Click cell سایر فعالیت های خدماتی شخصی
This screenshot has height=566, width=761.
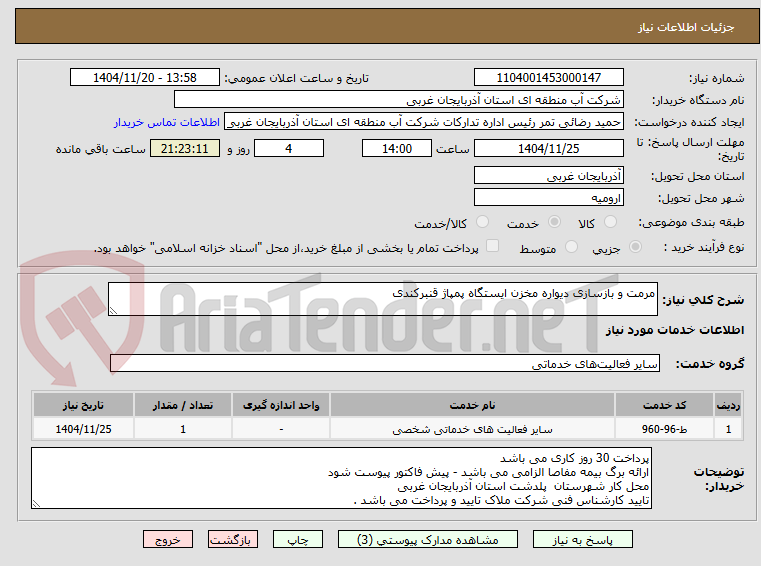(x=472, y=429)
